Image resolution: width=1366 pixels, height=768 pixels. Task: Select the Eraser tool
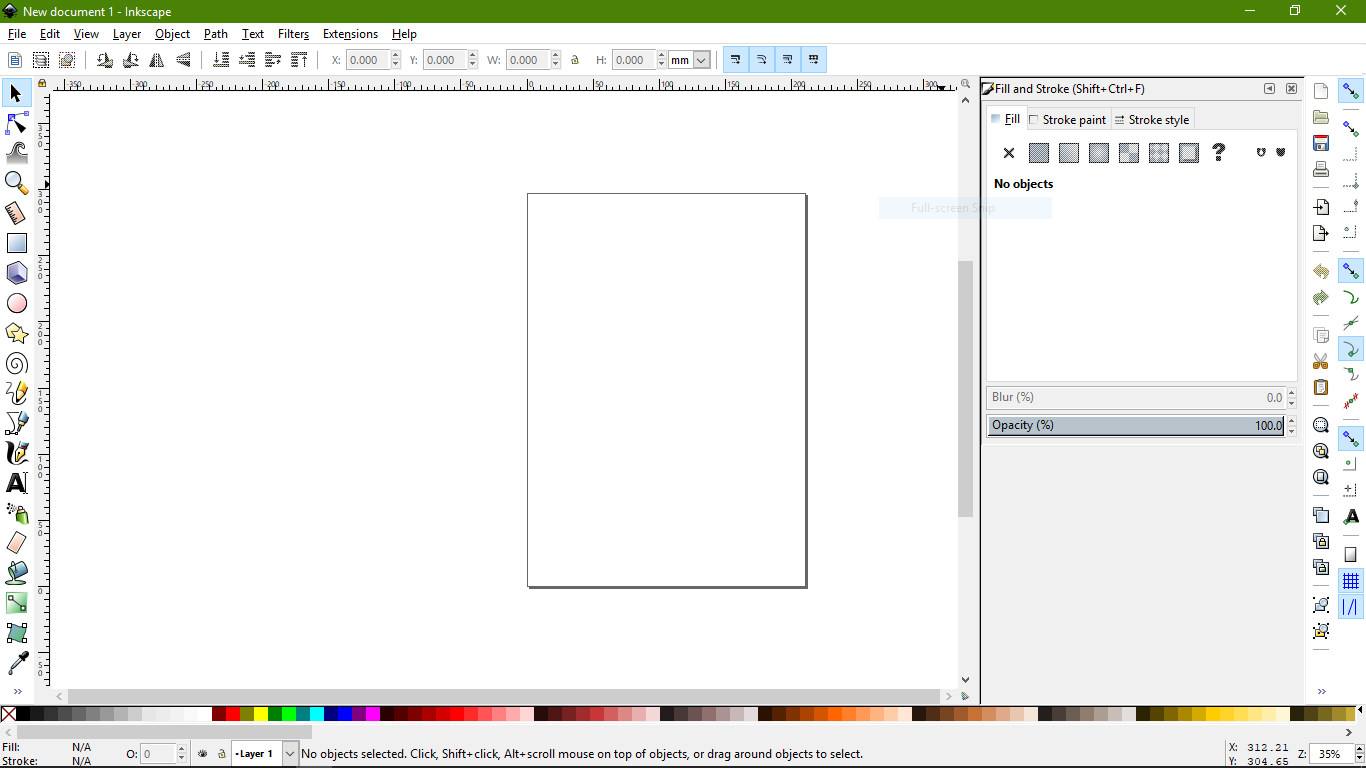pyautogui.click(x=17, y=543)
